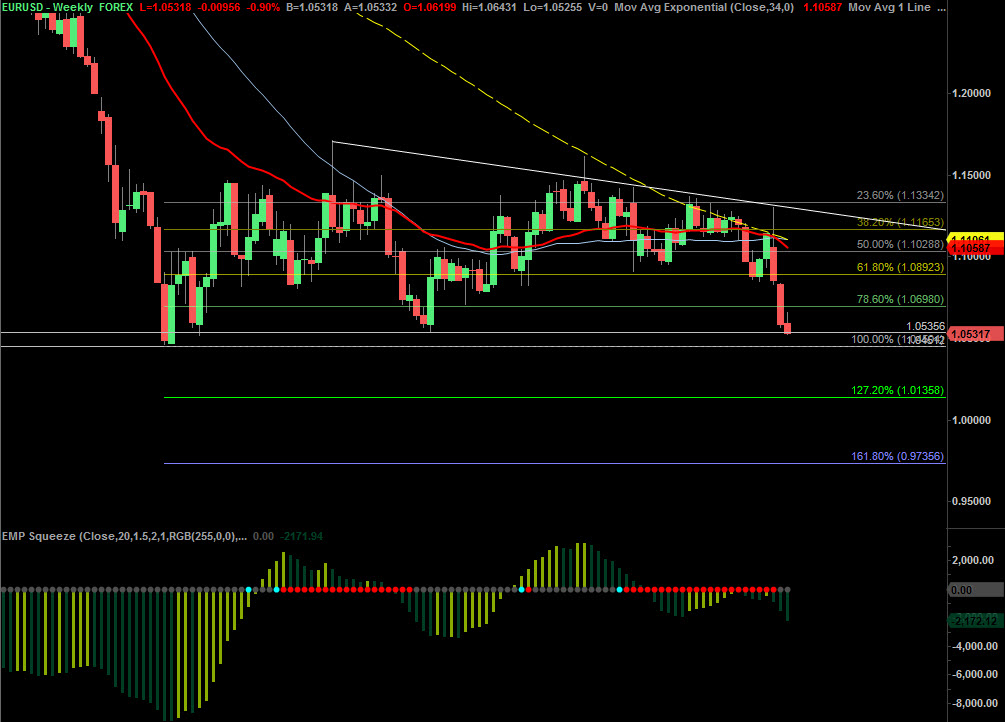Click the Mov Avg 1 Line label
1005x722 pixels.
888,7
